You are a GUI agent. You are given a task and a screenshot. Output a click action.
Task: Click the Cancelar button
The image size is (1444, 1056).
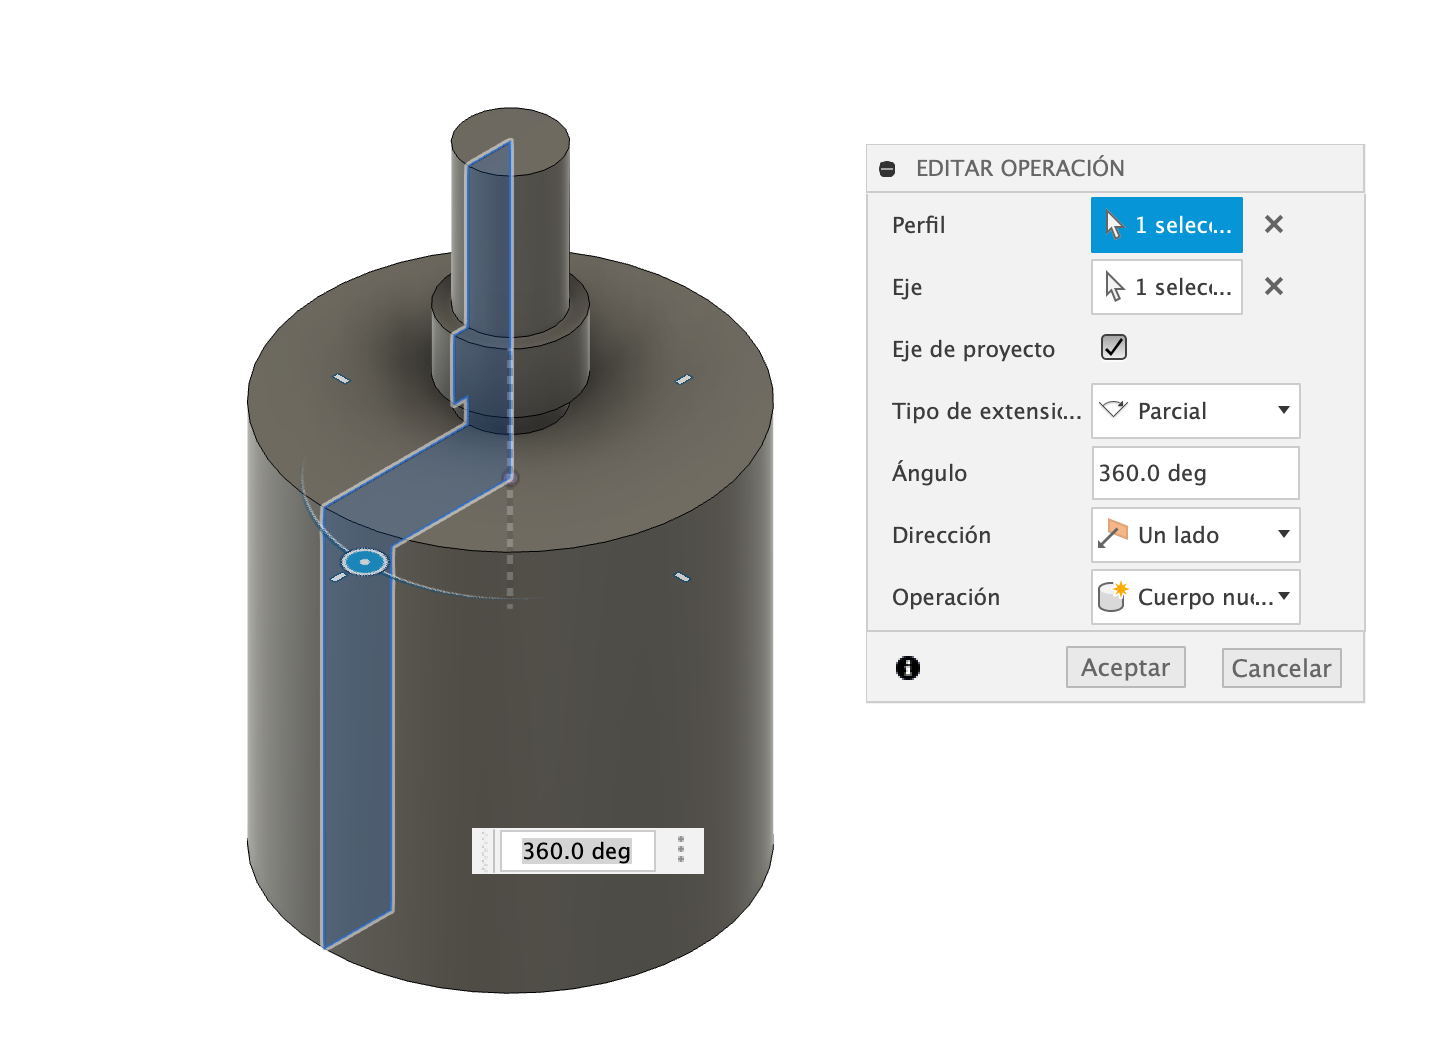tap(1282, 668)
